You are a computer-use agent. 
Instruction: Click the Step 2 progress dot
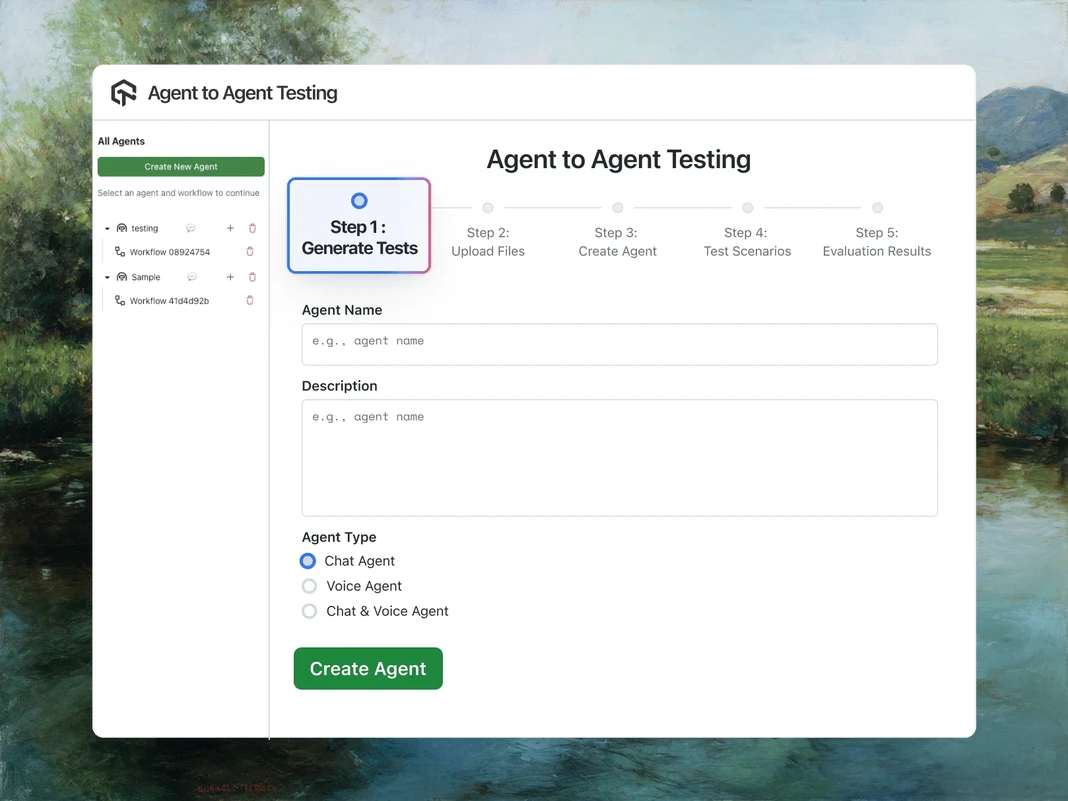(488, 208)
